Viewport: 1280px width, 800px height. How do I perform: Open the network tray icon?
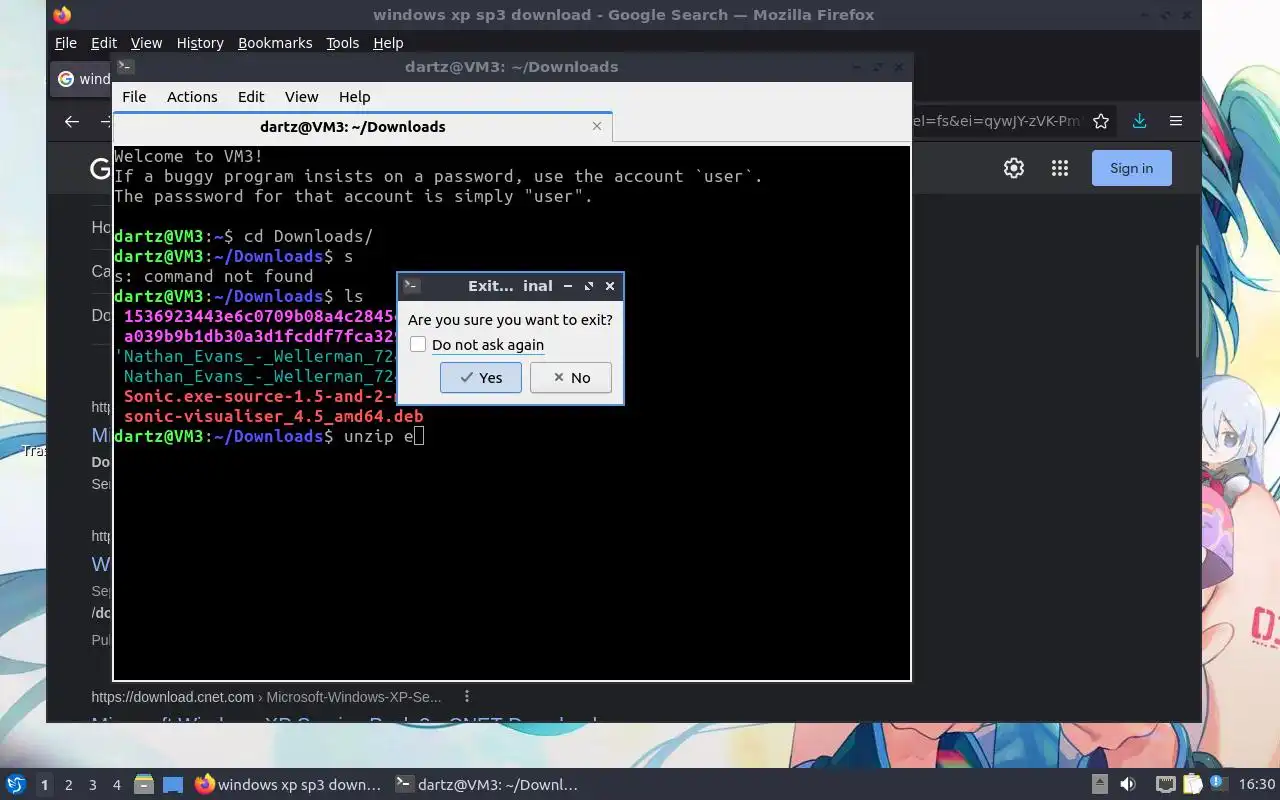pyautogui.click(x=1165, y=785)
